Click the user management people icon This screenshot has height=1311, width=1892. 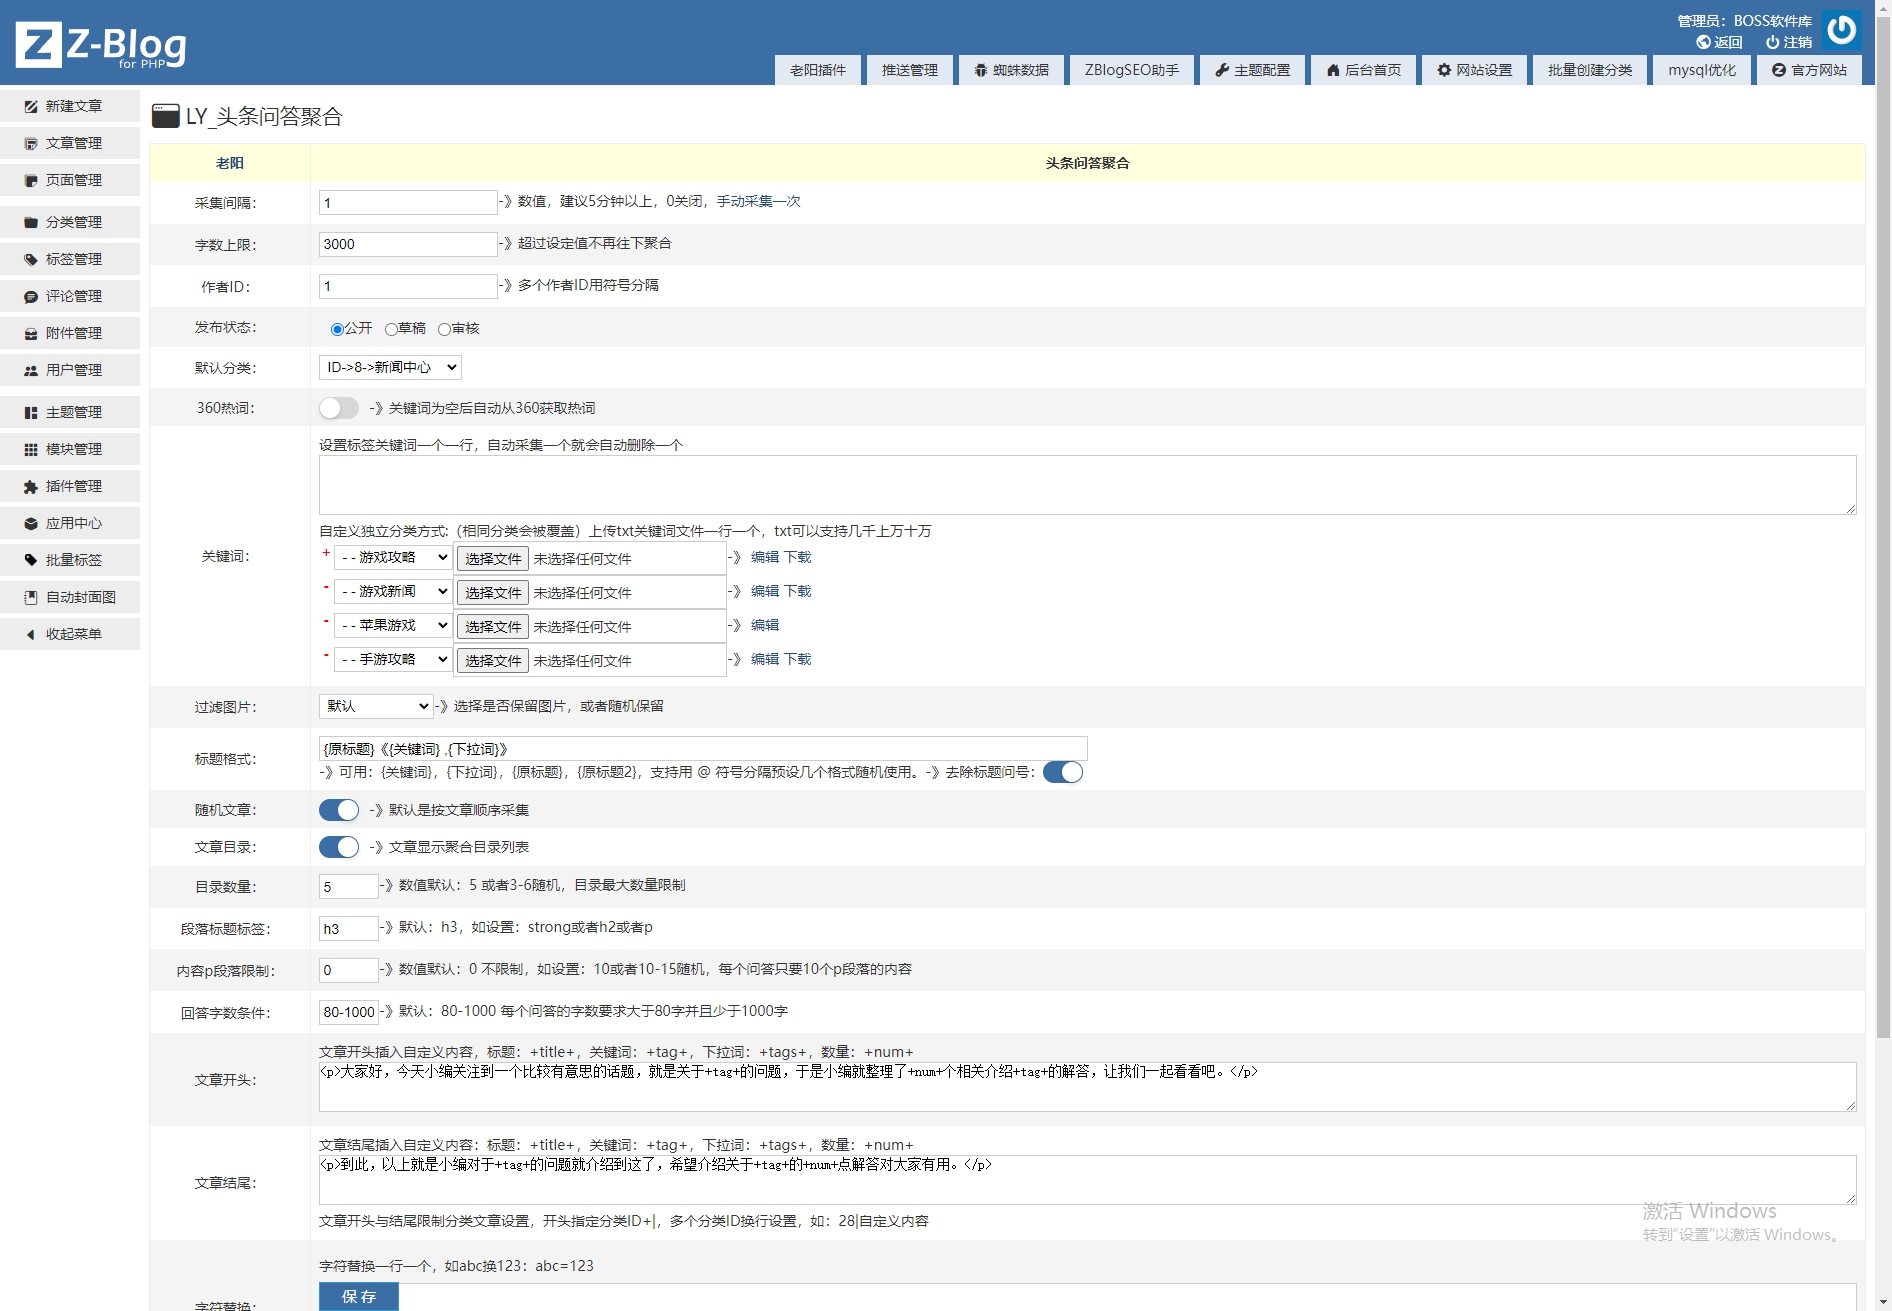click(x=31, y=370)
